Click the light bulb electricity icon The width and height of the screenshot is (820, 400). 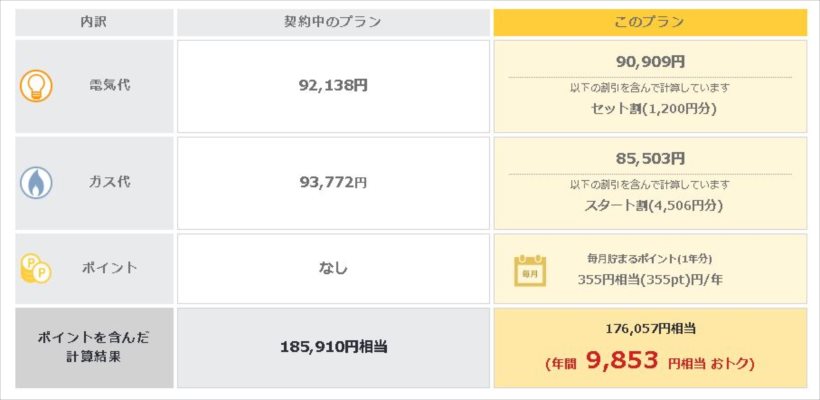36,86
